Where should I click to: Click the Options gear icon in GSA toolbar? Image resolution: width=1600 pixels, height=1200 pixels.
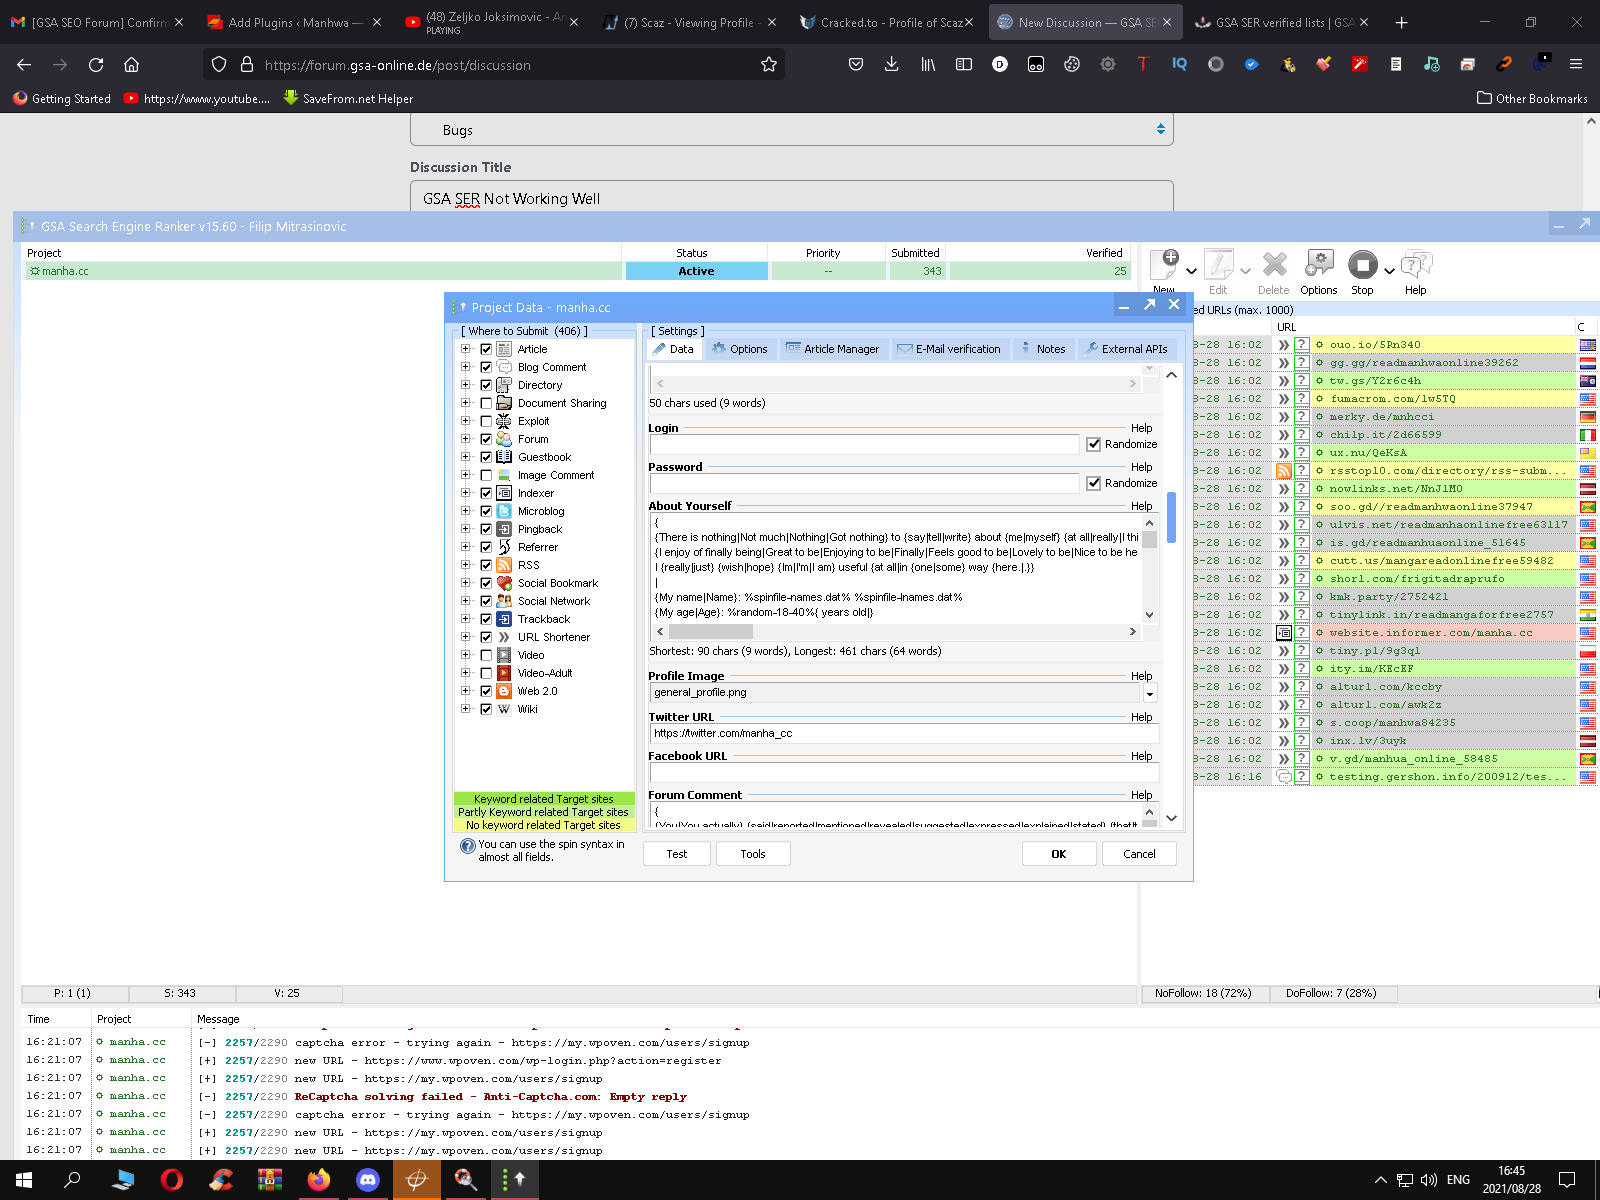click(1319, 264)
